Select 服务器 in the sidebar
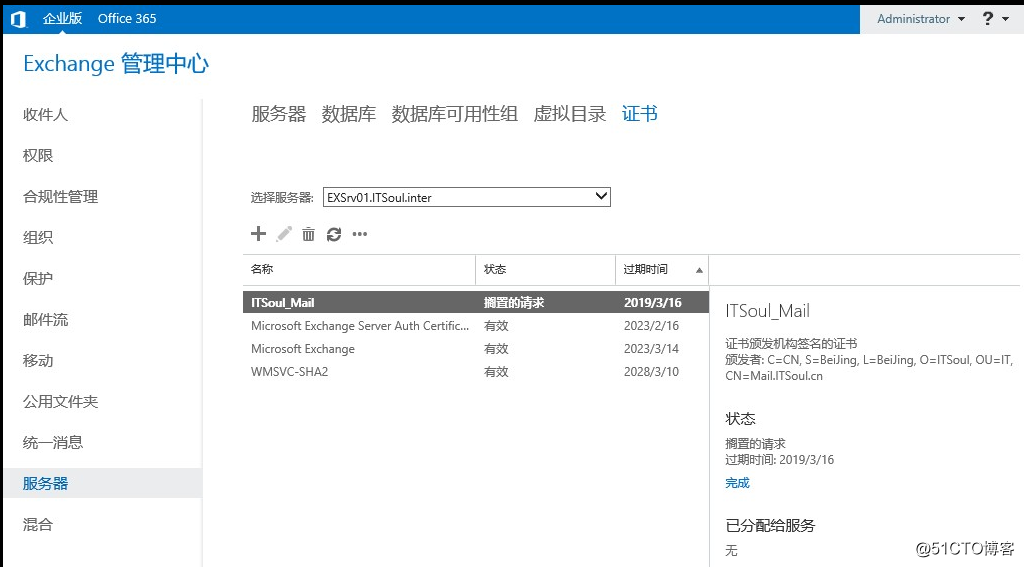The image size is (1024, 567). pos(103,483)
